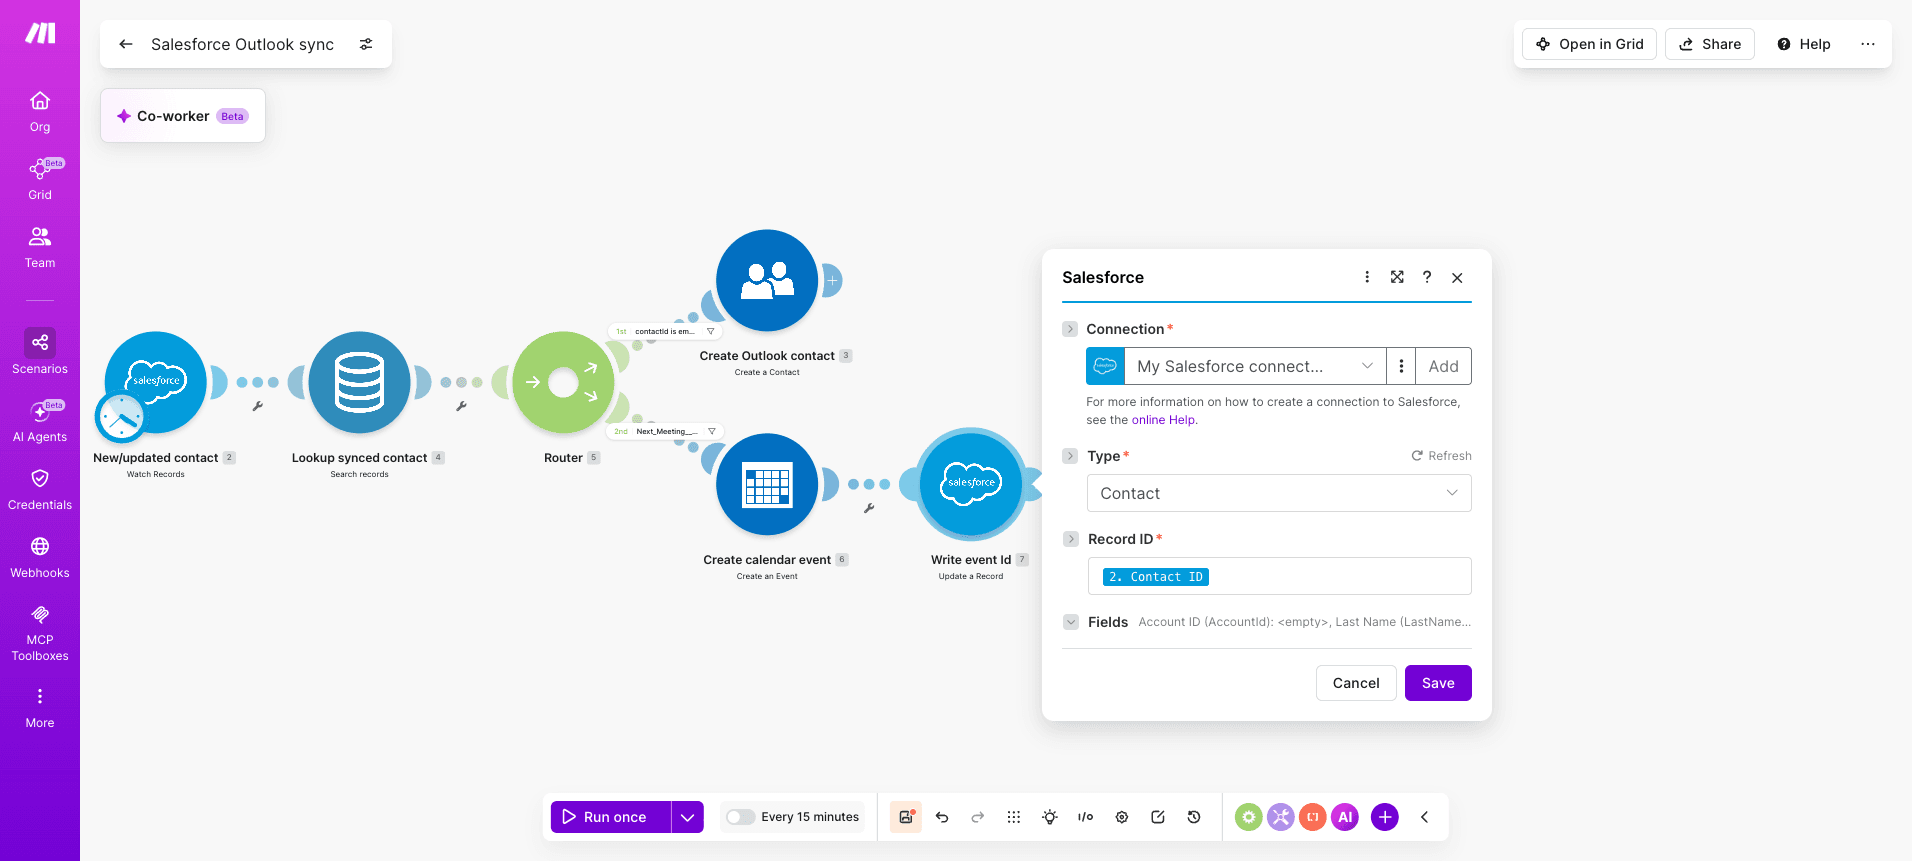Open Scenarios in the sidebar
Screen dimensions: 1912x861
coord(40,352)
